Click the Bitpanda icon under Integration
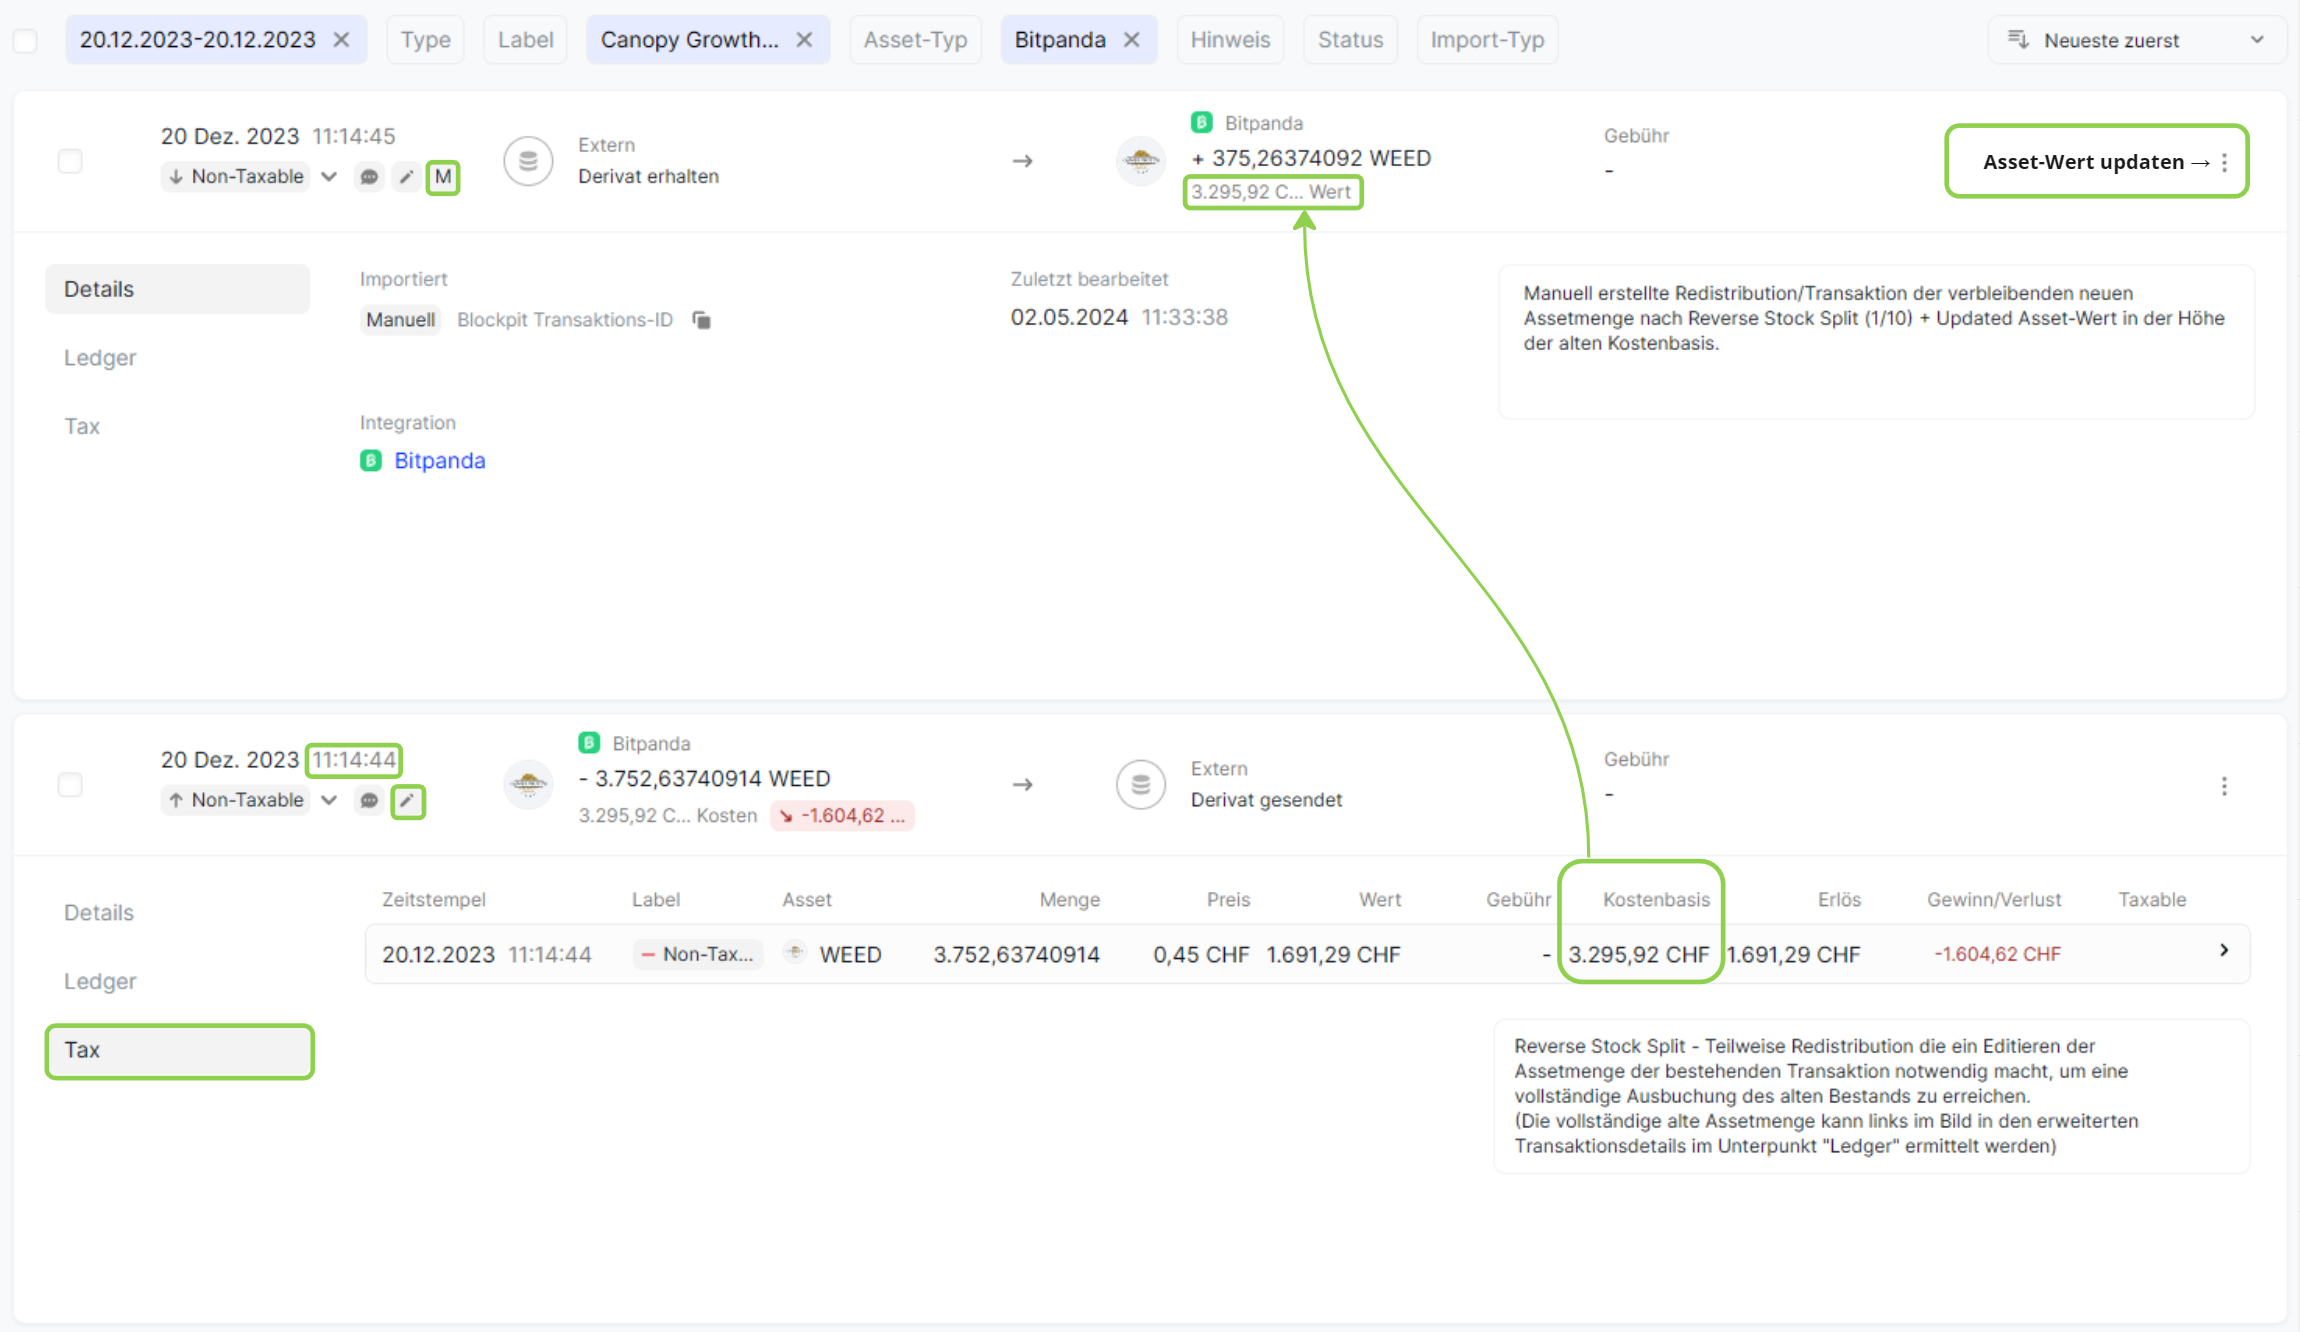 click(x=371, y=460)
